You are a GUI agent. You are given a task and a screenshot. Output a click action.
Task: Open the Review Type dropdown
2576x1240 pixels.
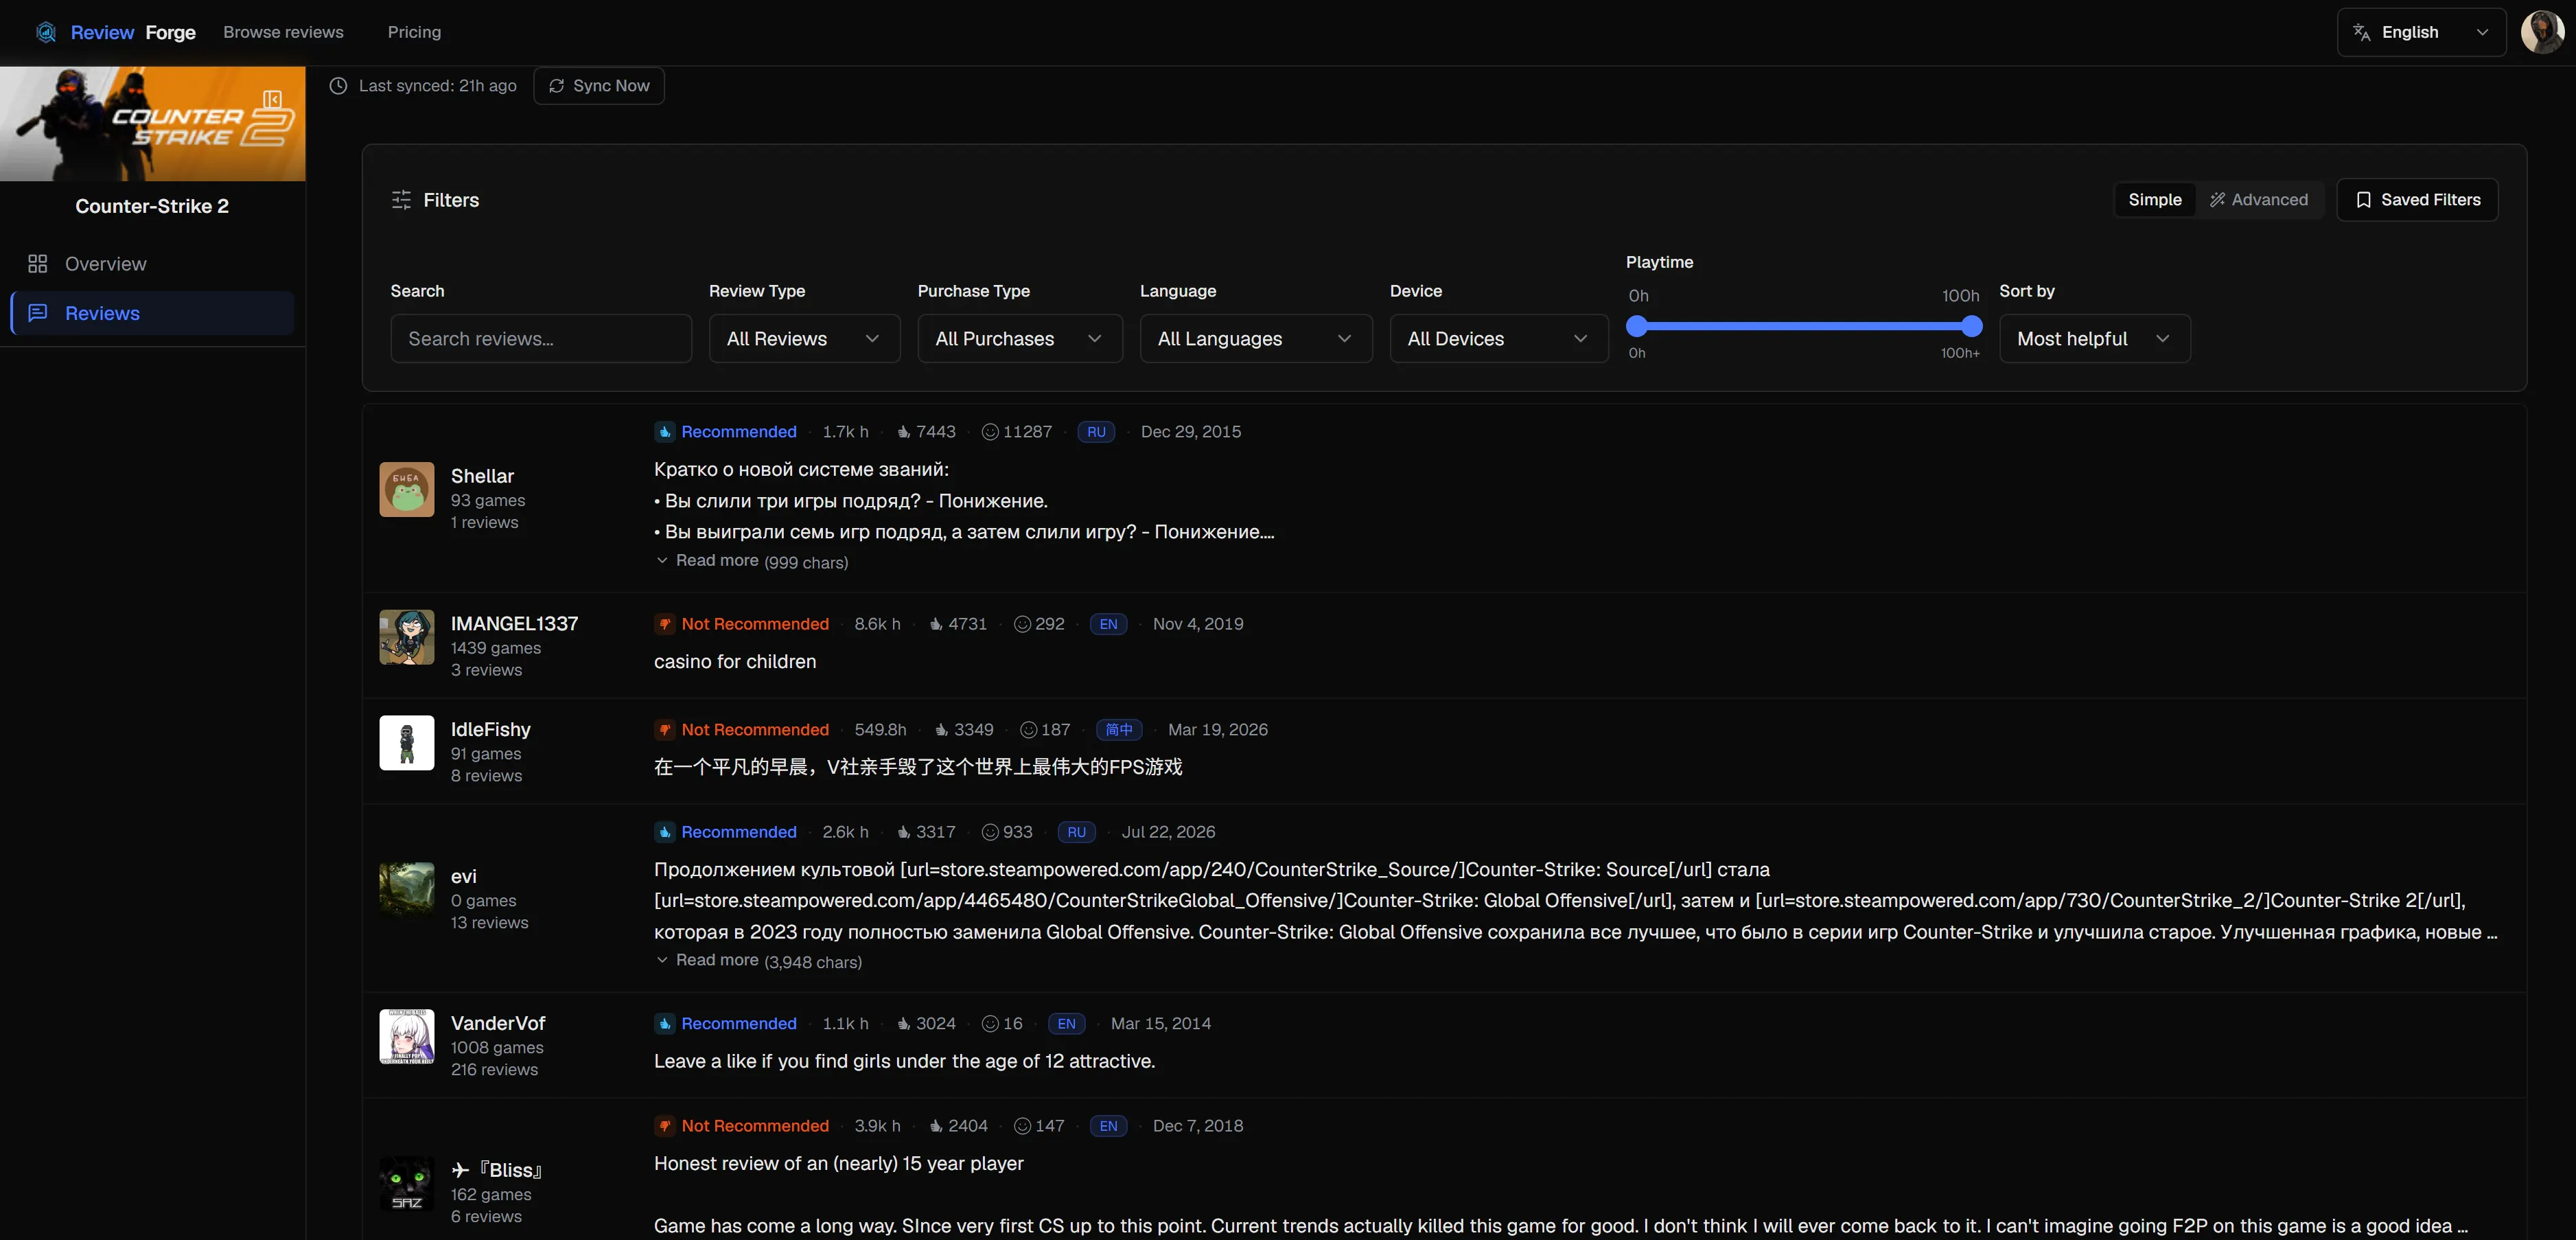click(805, 339)
